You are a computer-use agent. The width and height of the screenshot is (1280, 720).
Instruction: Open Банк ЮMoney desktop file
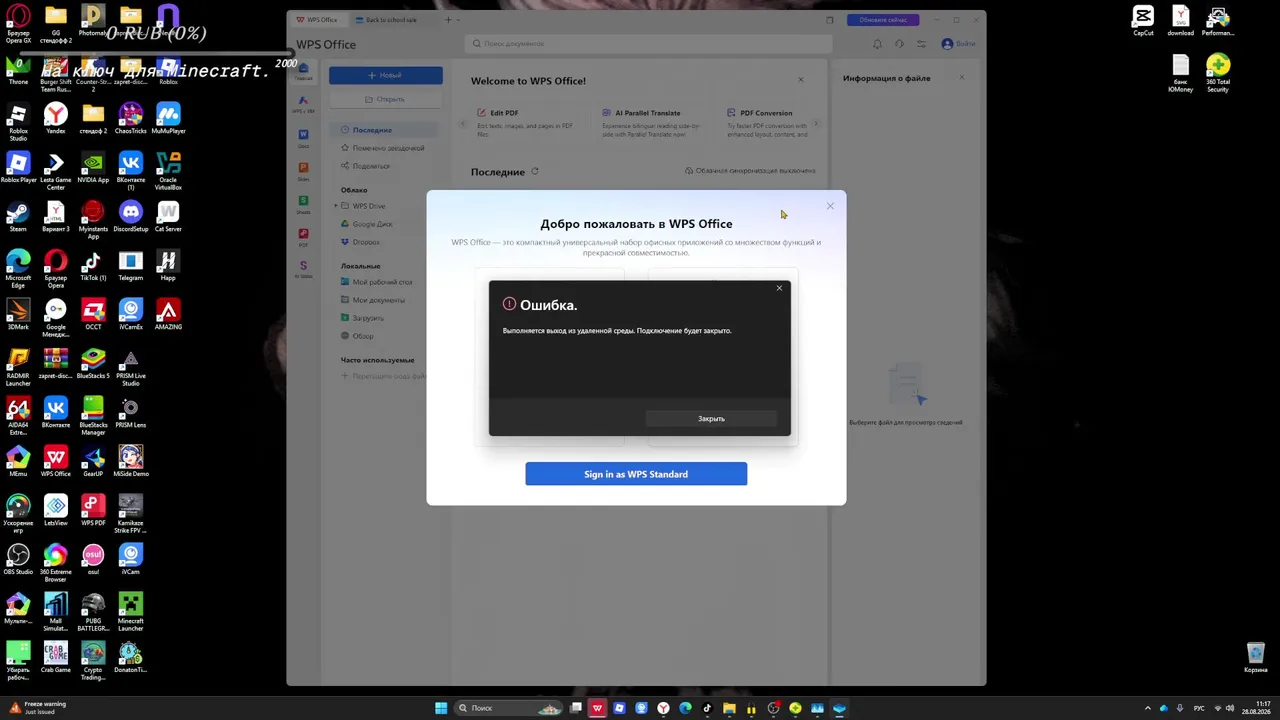[x=1180, y=72]
